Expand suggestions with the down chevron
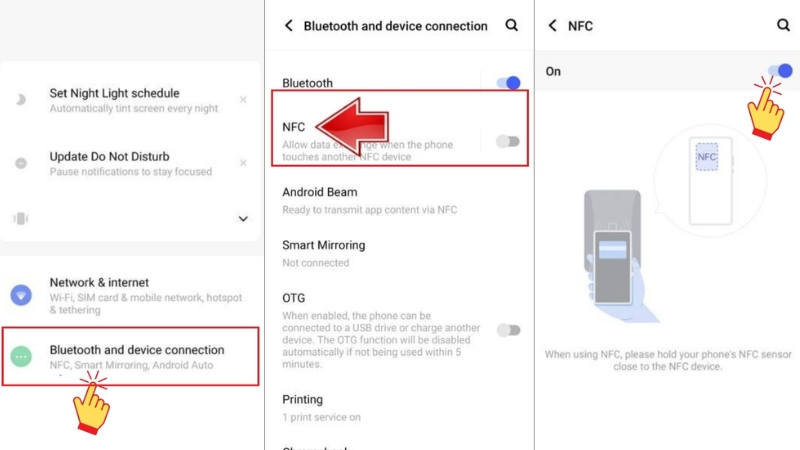Viewport: 800px width, 450px height. tap(243, 218)
